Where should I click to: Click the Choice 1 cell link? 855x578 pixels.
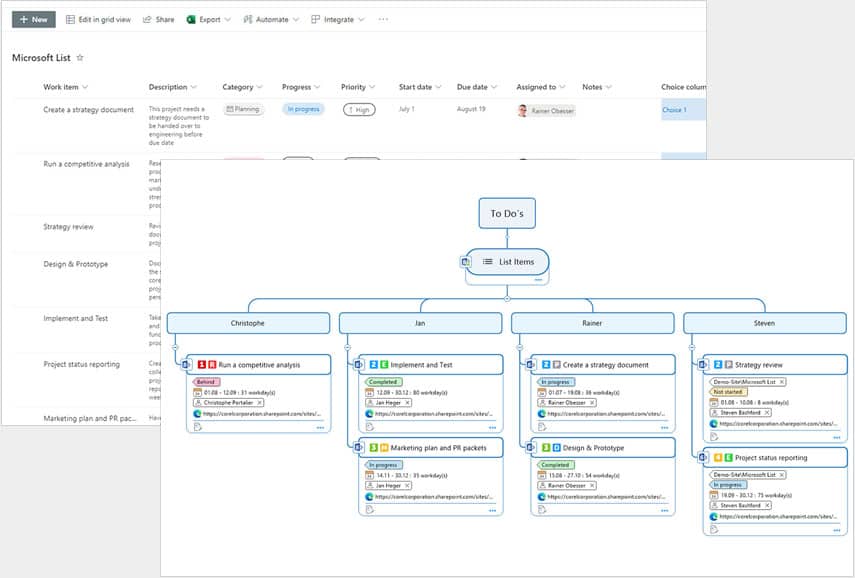pyautogui.click(x=674, y=110)
